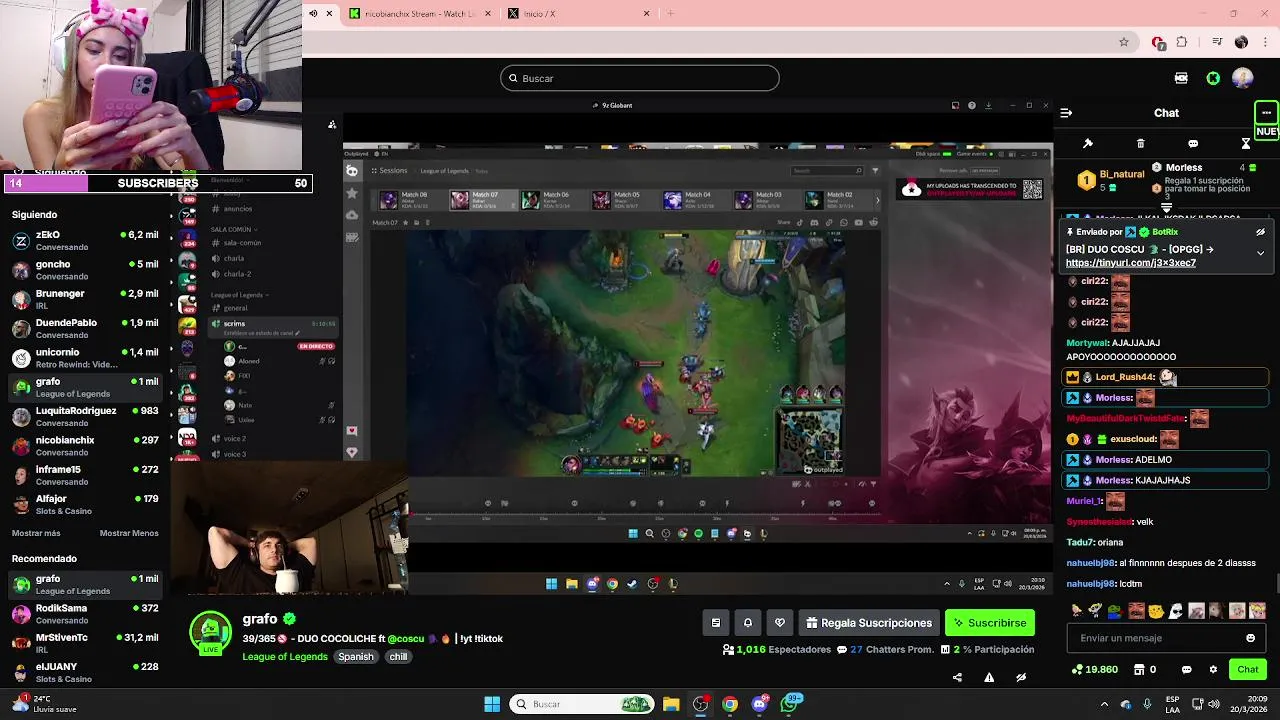
Task: Open the emoji picker in message box
Action: pos(1250,638)
